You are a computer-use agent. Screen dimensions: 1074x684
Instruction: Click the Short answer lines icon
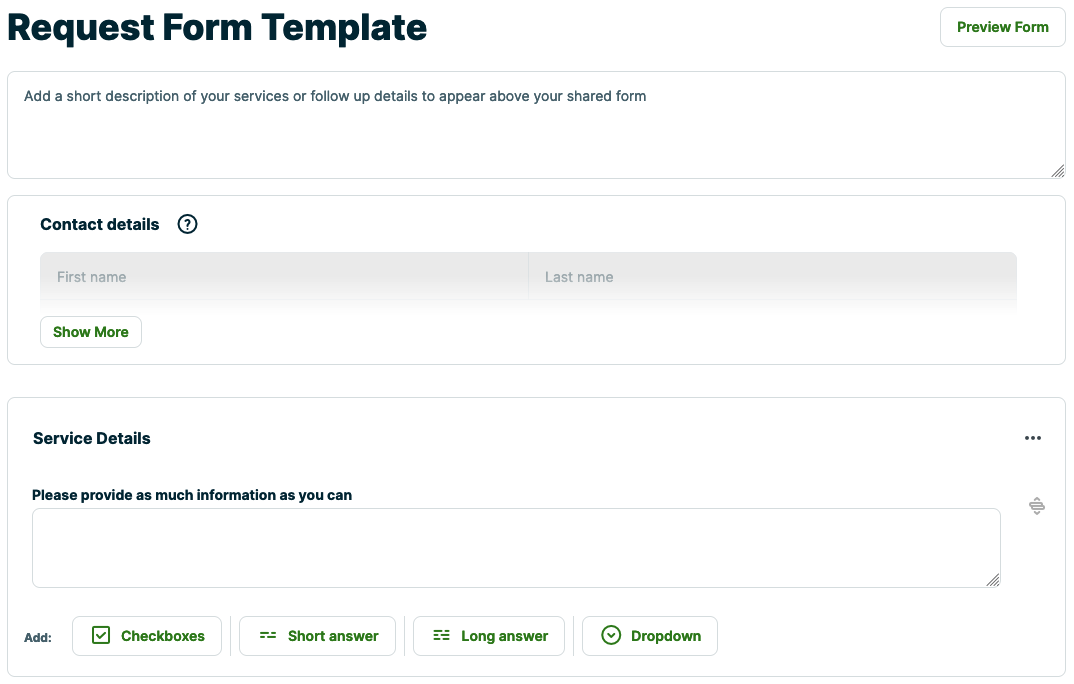pyautogui.click(x=268, y=635)
